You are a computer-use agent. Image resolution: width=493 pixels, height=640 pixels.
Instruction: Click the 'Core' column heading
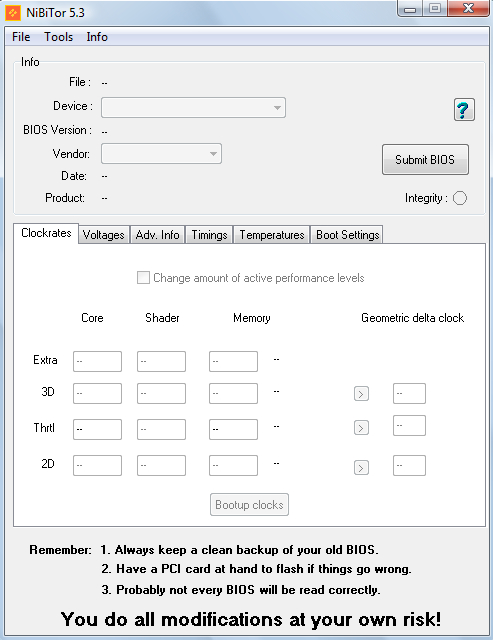click(92, 318)
